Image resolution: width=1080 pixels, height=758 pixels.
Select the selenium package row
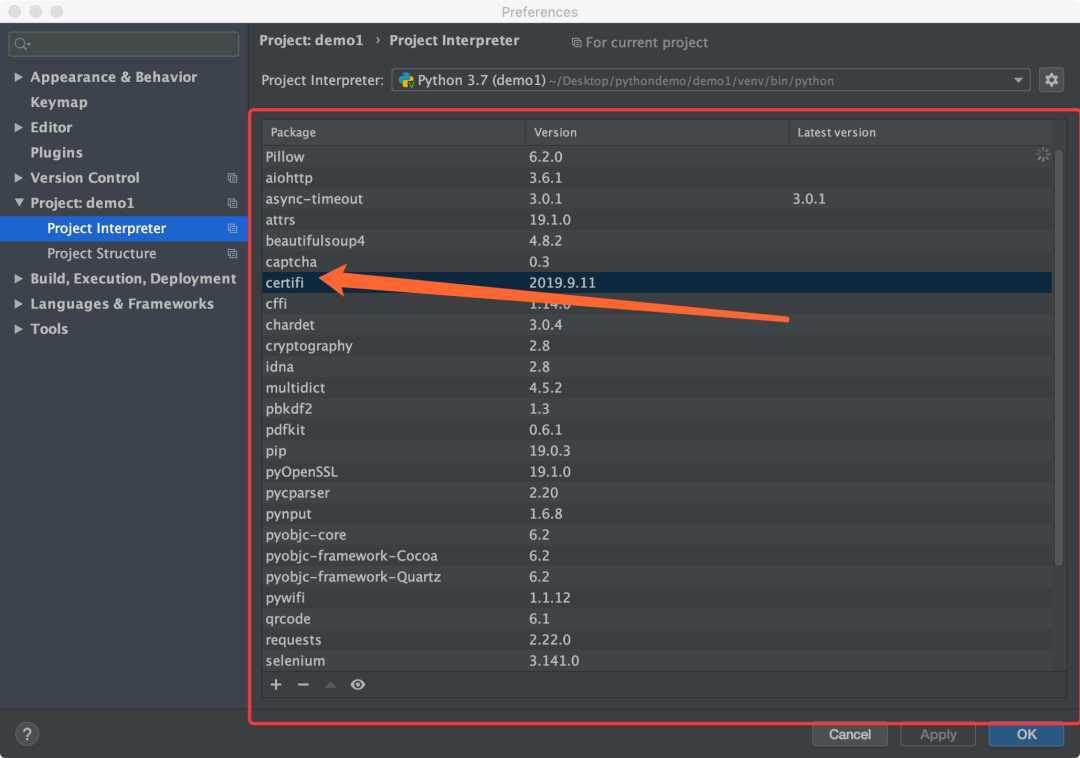pyautogui.click(x=657, y=661)
